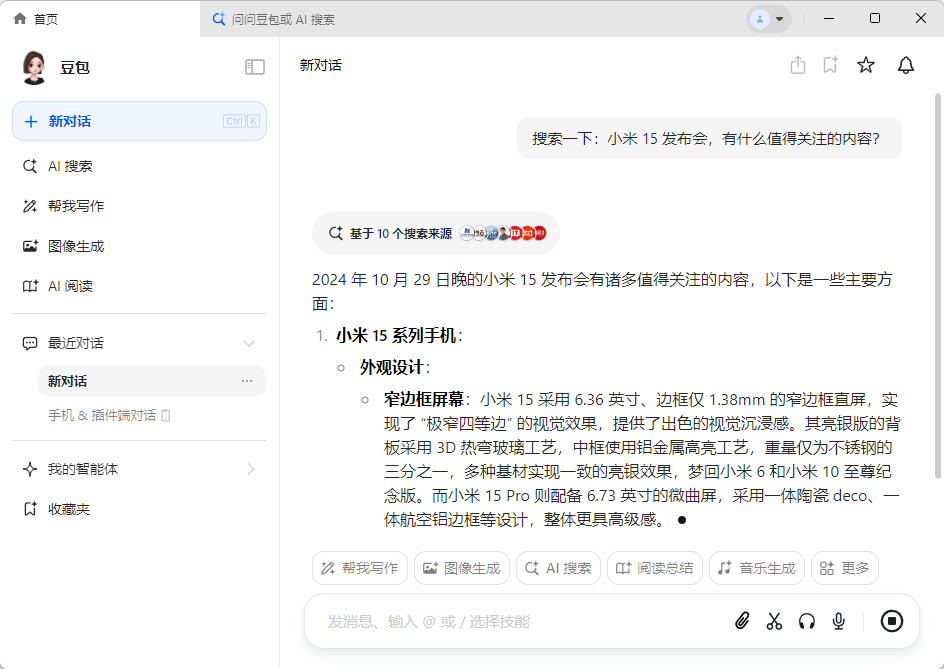Click the 豆包 avatar image
Image resolution: width=944 pixels, height=669 pixels.
point(34,67)
